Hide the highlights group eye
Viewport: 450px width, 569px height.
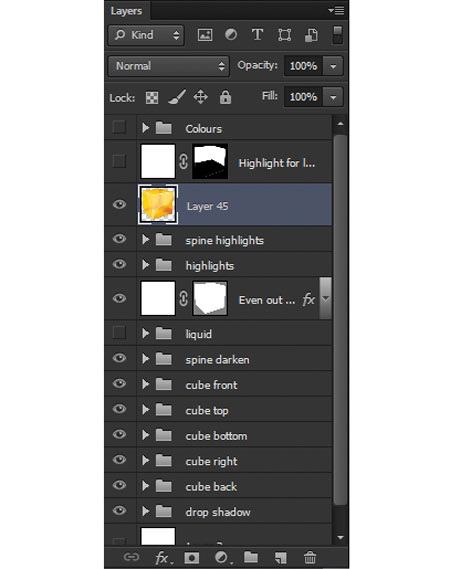[x=119, y=264]
